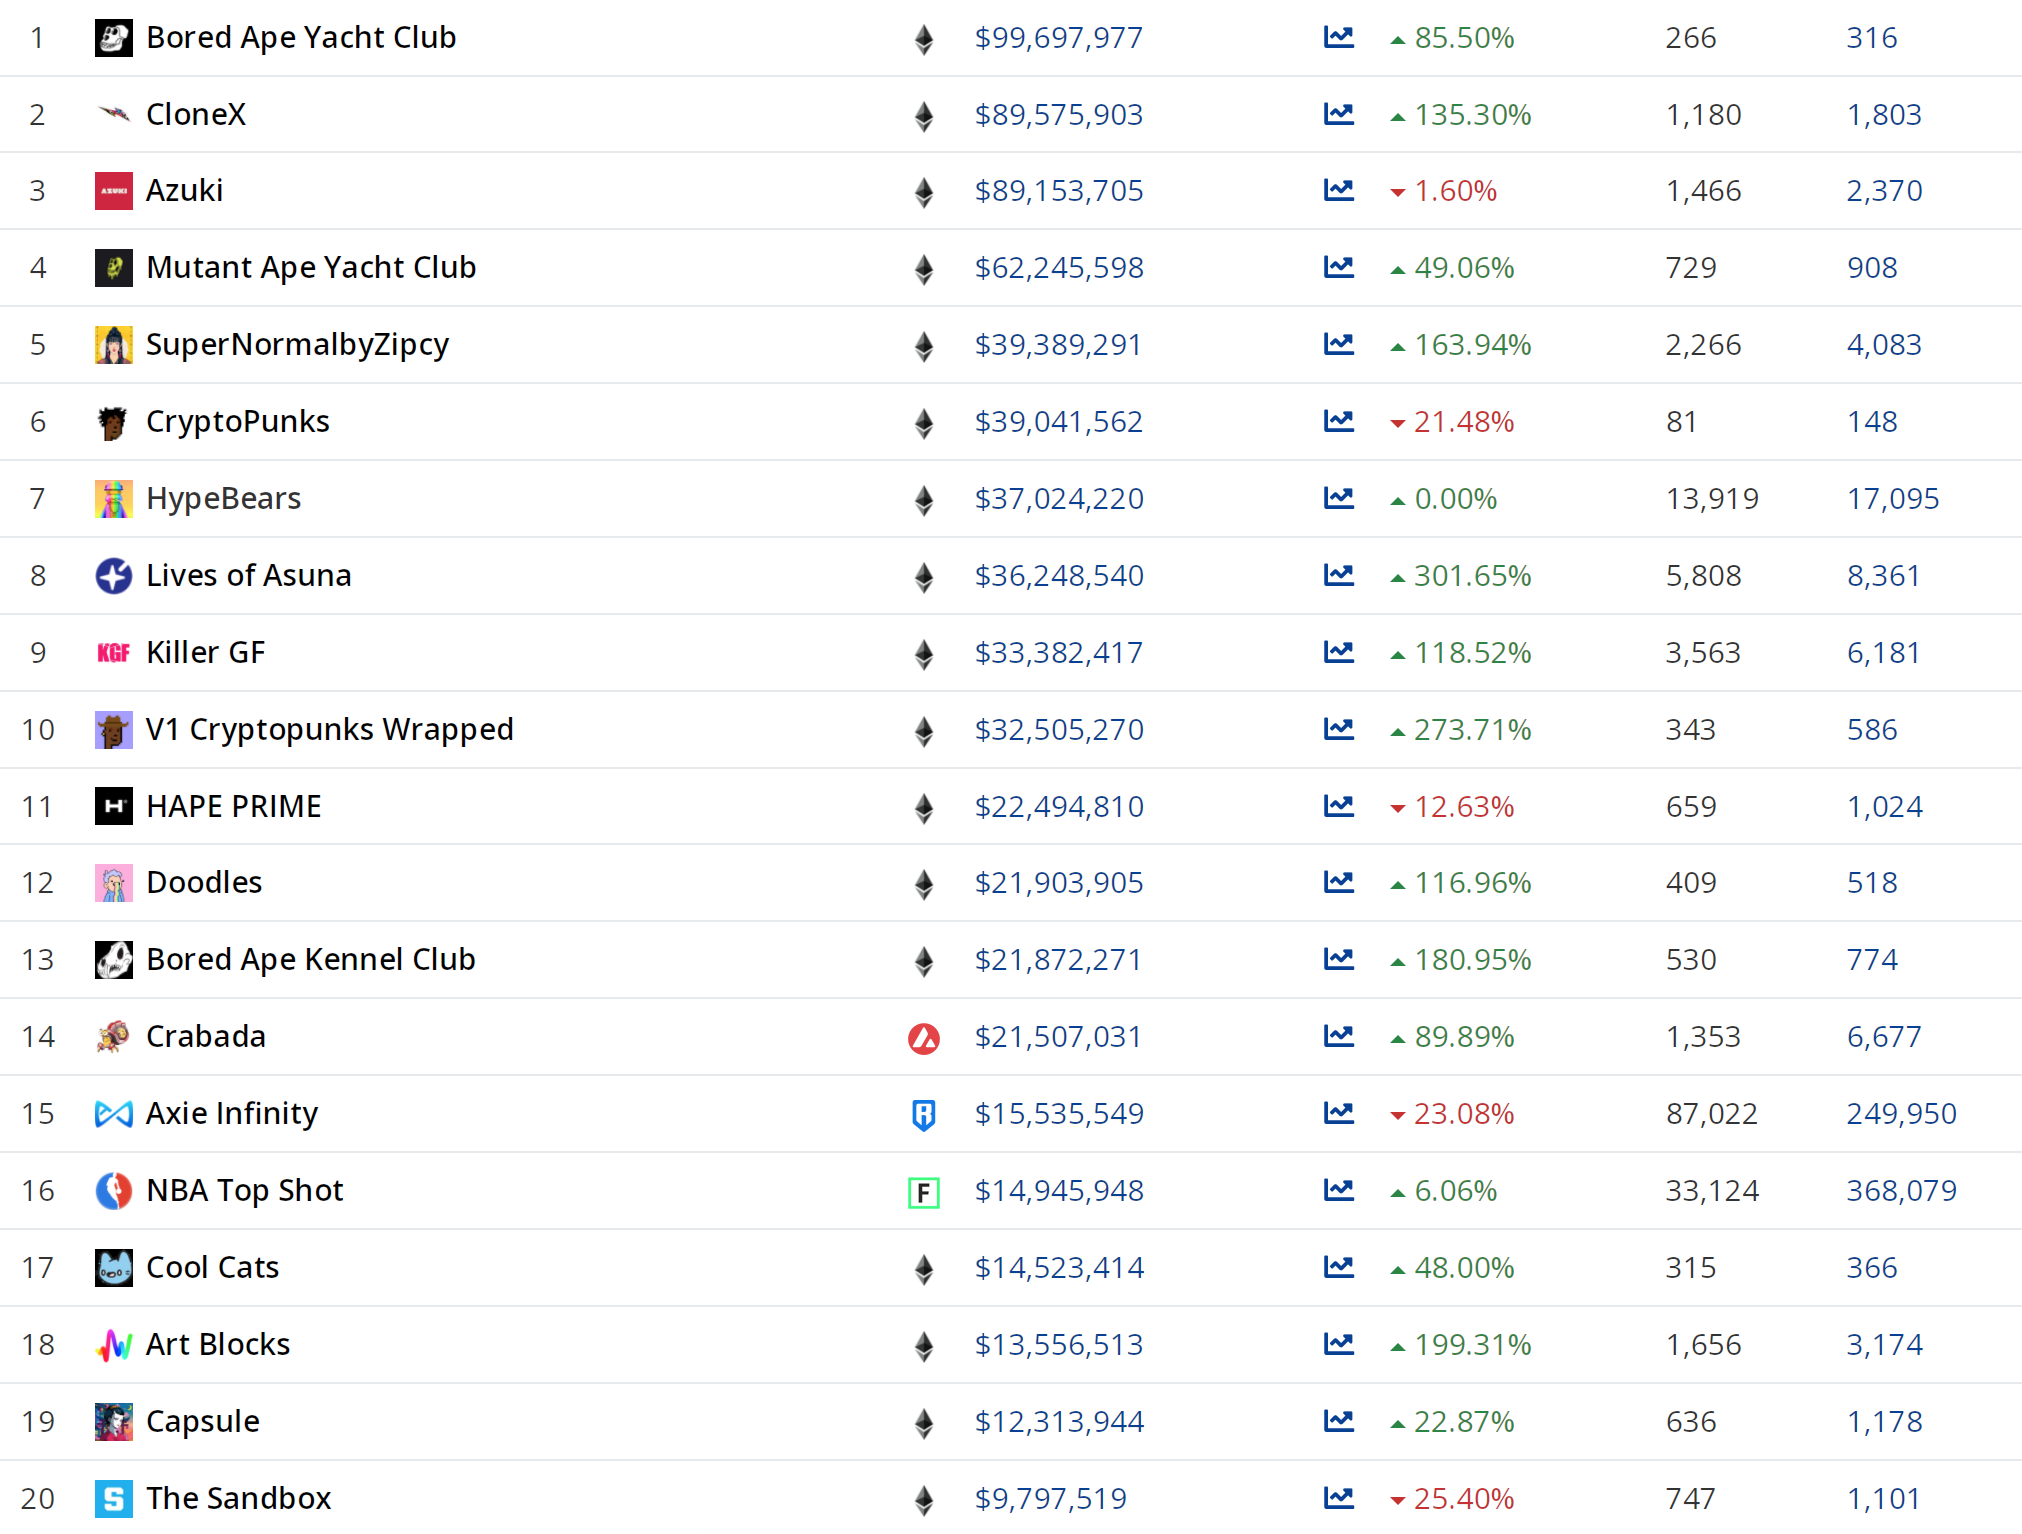Viewport: 2022px width, 1534px height.
Task: Click the Flow chain icon for NBA Top Shot
Action: pos(924,1192)
